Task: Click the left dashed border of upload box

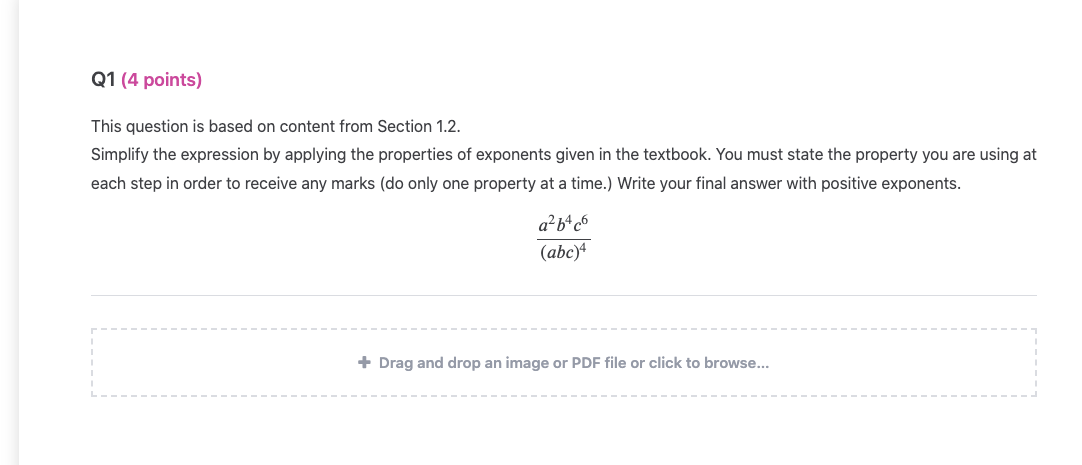Action: pyautogui.click(x=92, y=363)
